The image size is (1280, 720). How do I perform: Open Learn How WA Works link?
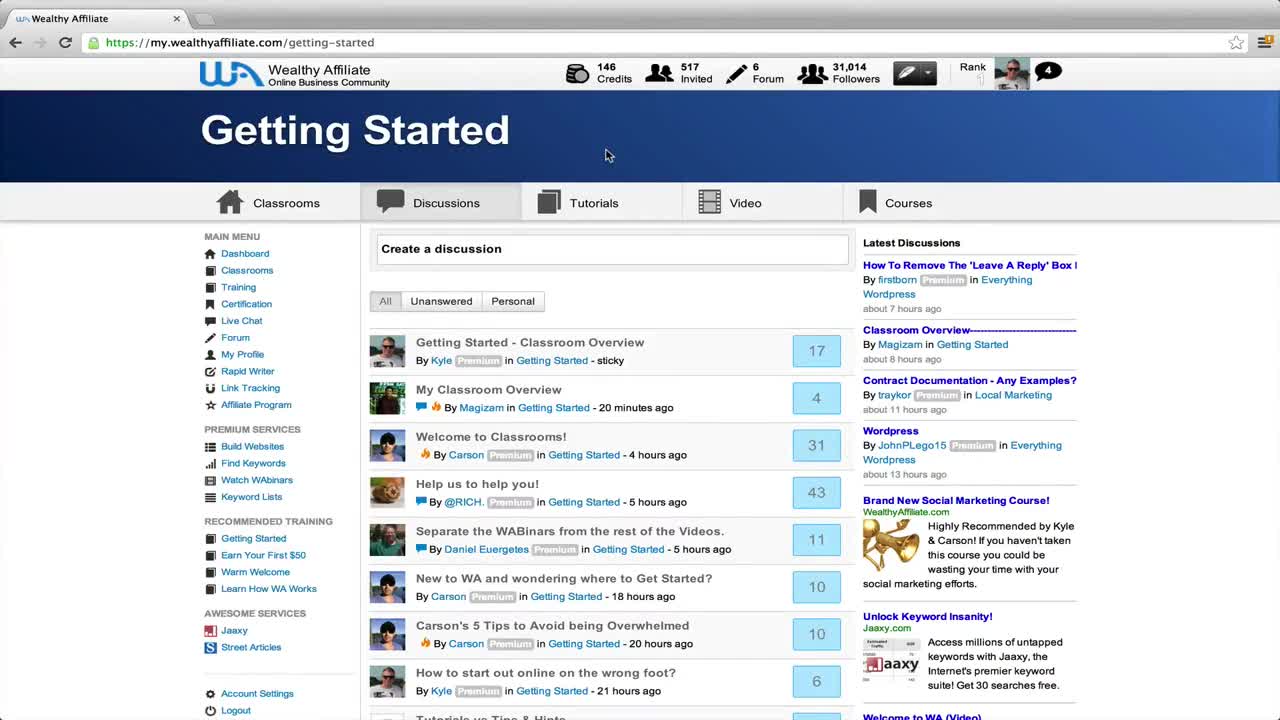pyautogui.click(x=268, y=589)
